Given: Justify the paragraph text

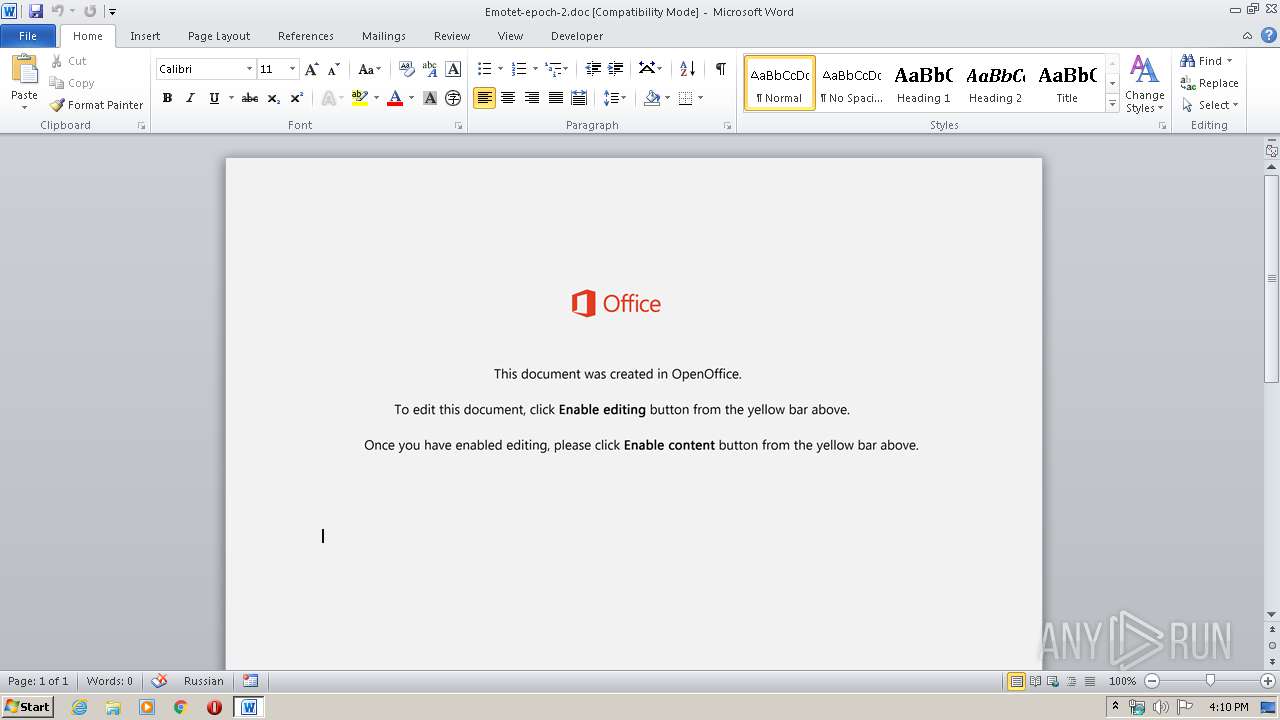Looking at the screenshot, I should tap(556, 98).
